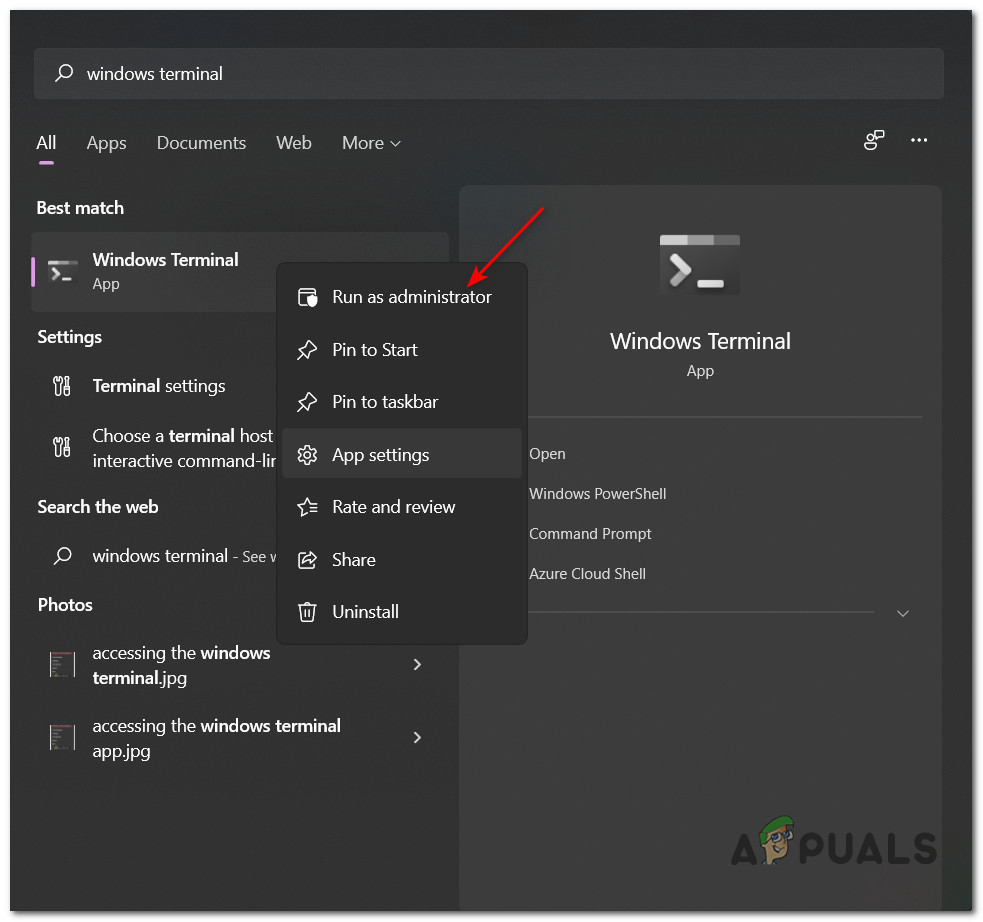This screenshot has height=922, width=983.
Task: Click the 'windows terminal' search input field
Action: pos(488,73)
